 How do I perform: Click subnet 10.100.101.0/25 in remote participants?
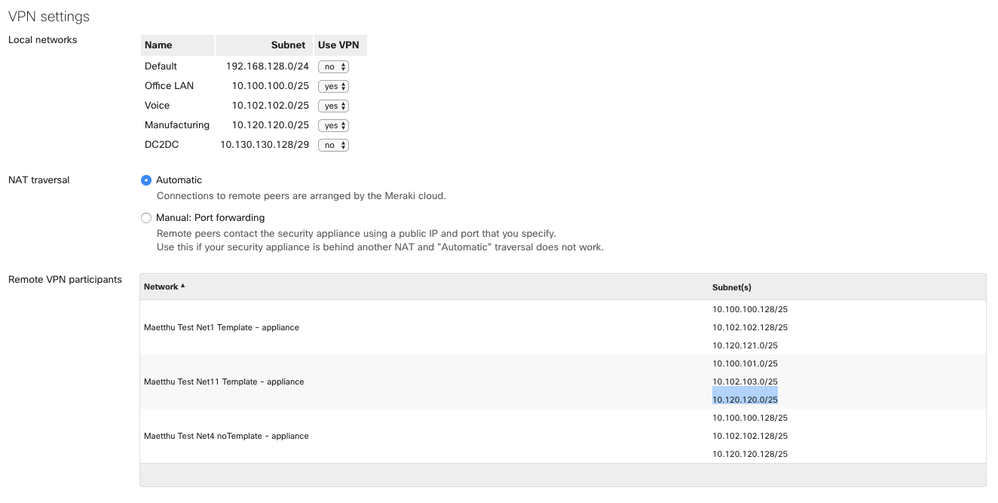(745, 364)
